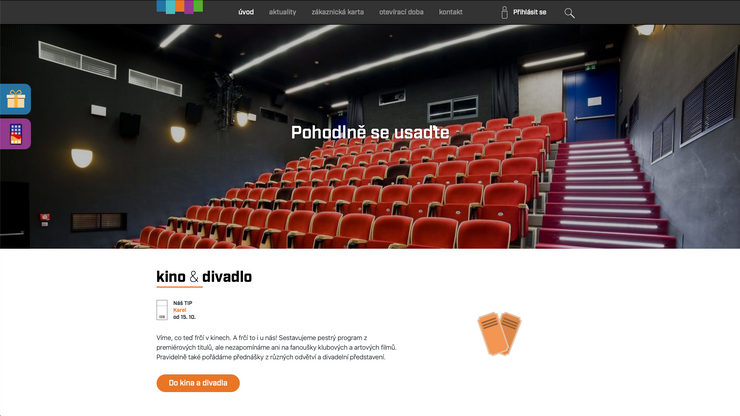The height and width of the screenshot is (416, 740).
Task: Click the Do kina a divadla button
Action: click(x=198, y=383)
